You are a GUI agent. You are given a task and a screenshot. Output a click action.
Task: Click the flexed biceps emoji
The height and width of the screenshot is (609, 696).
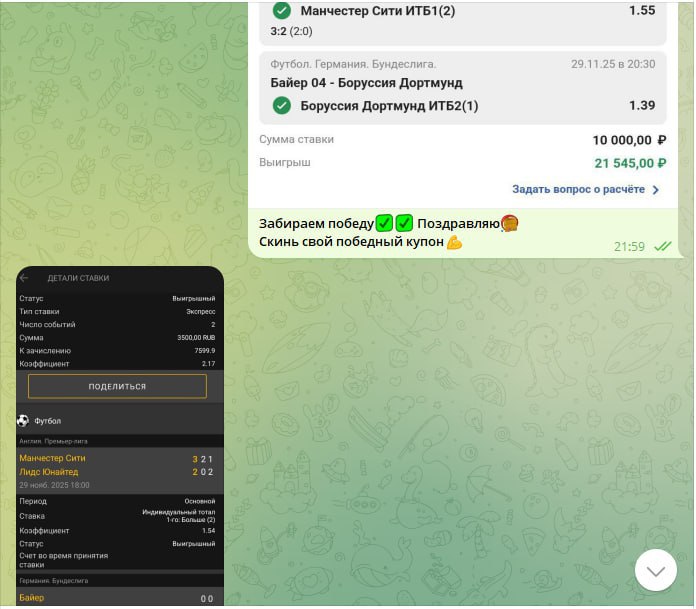[x=455, y=242]
